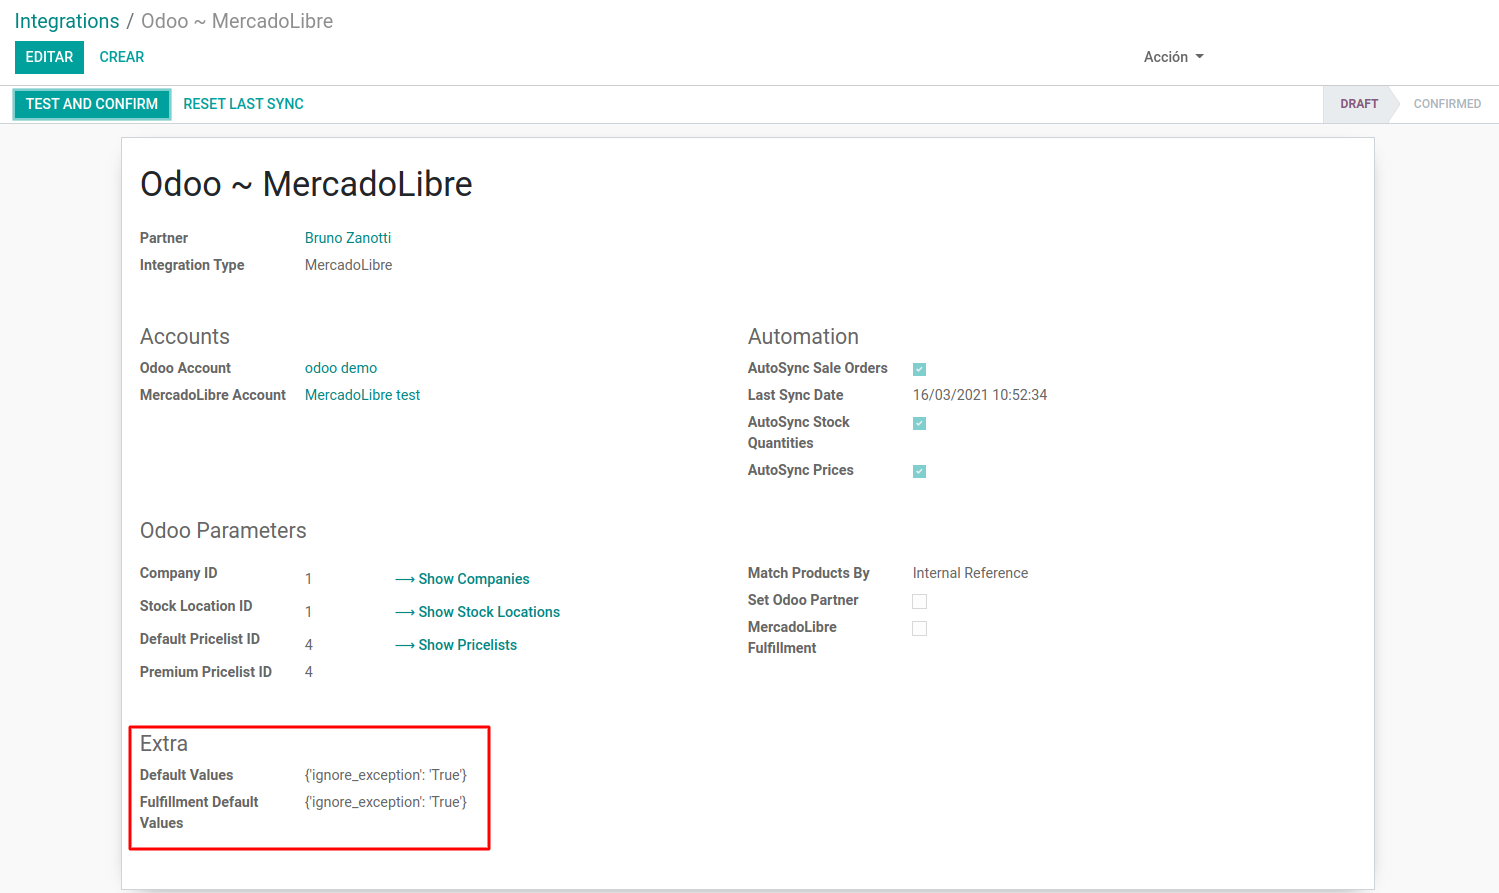
Task: Click Show Pricelists link
Action: 456,645
